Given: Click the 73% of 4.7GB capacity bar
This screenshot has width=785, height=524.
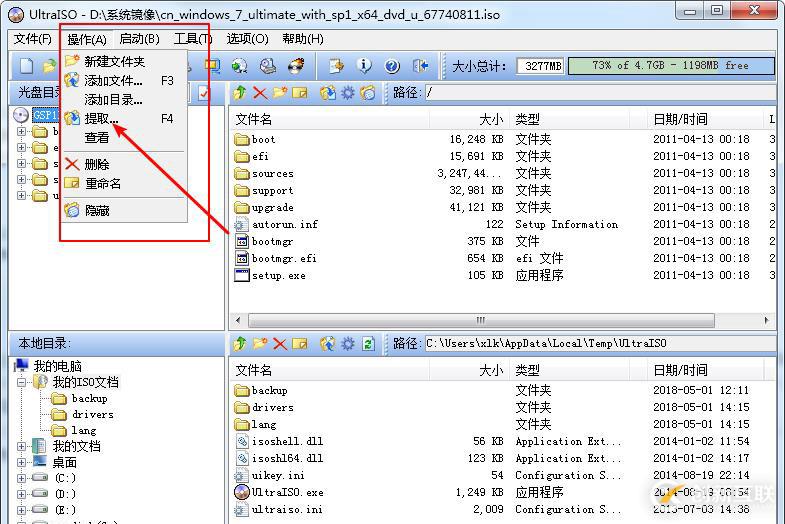Looking at the screenshot, I should pos(671,66).
